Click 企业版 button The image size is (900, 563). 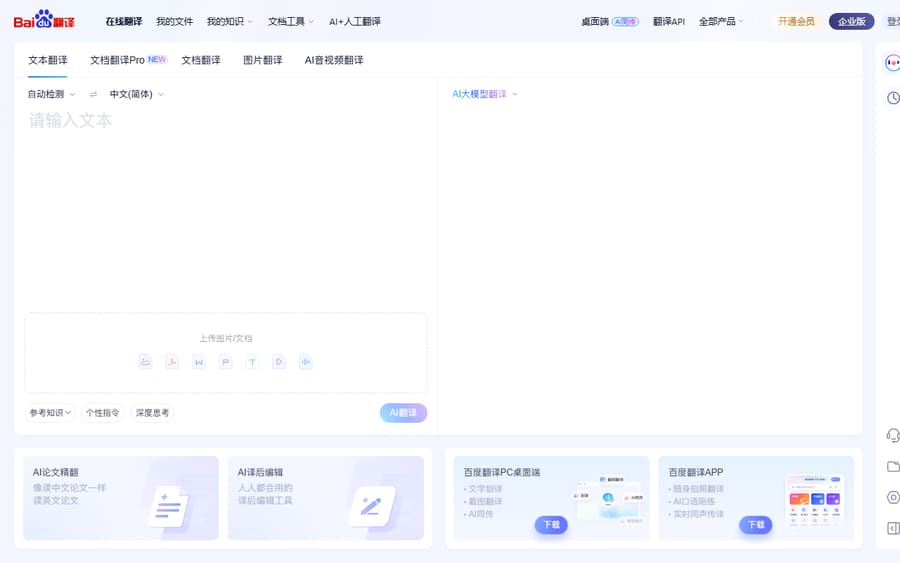pos(852,21)
